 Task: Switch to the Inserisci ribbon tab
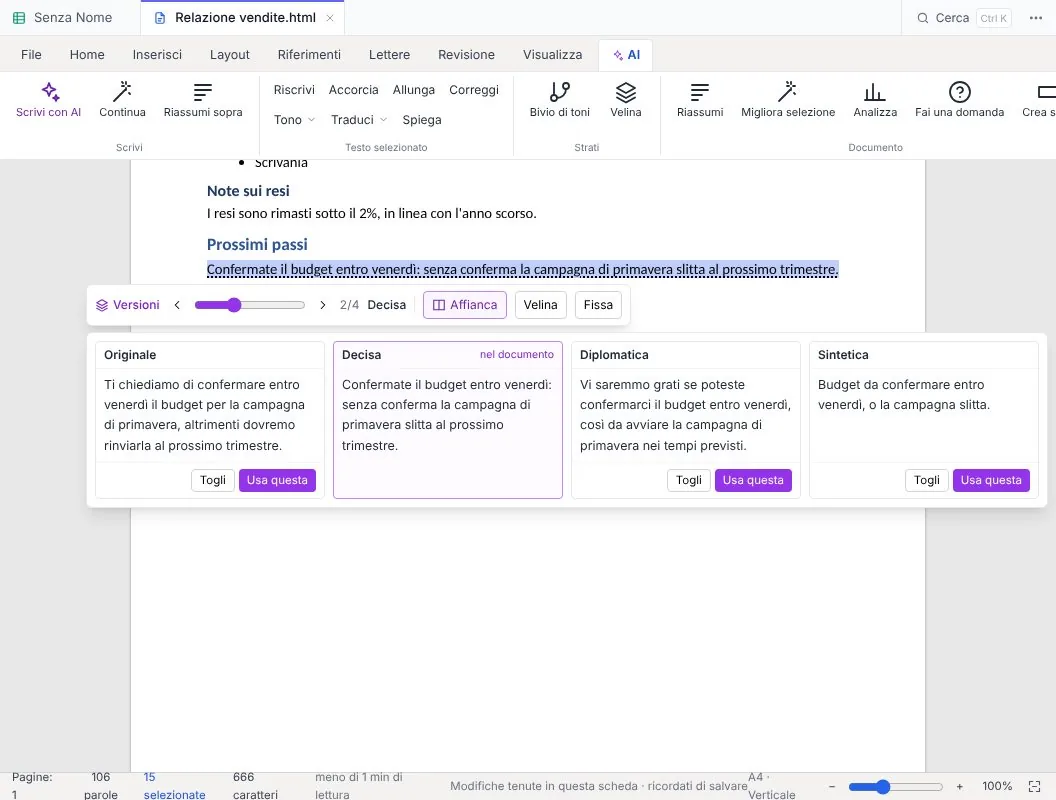[157, 55]
